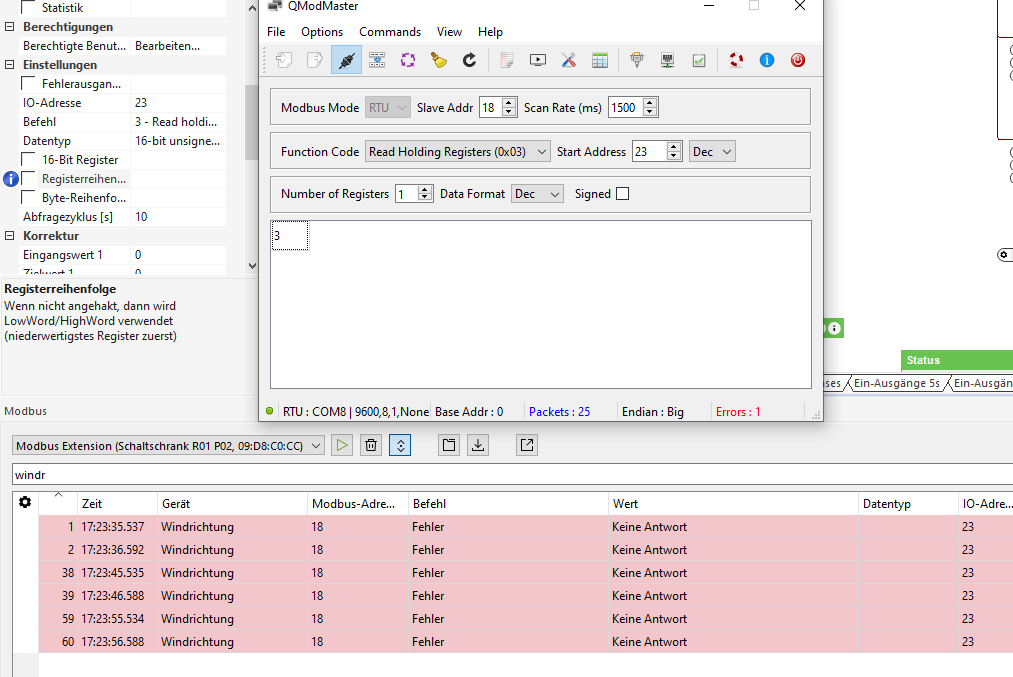Image resolution: width=1013 pixels, height=677 pixels.
Task: Open the Help lifebuoy icon
Action: [x=736, y=60]
